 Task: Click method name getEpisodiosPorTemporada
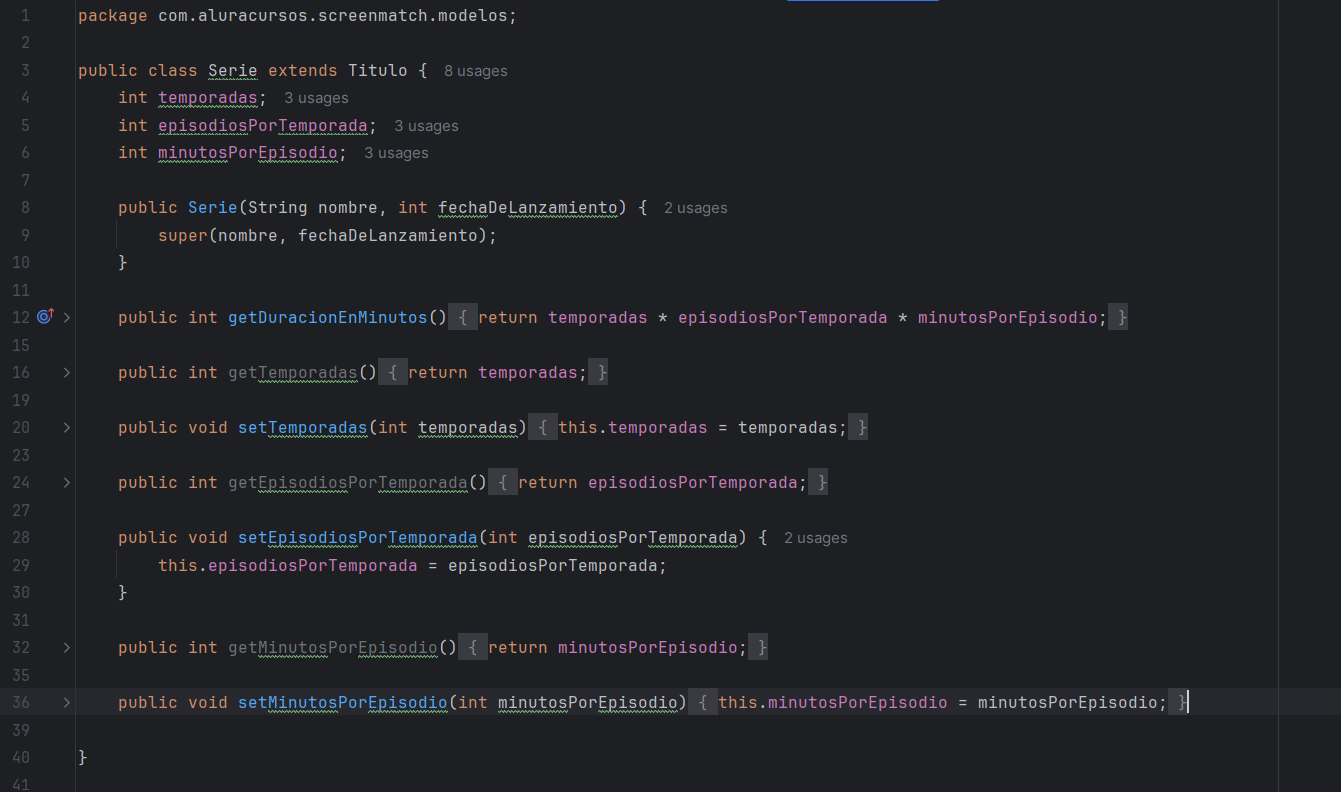pos(348,482)
